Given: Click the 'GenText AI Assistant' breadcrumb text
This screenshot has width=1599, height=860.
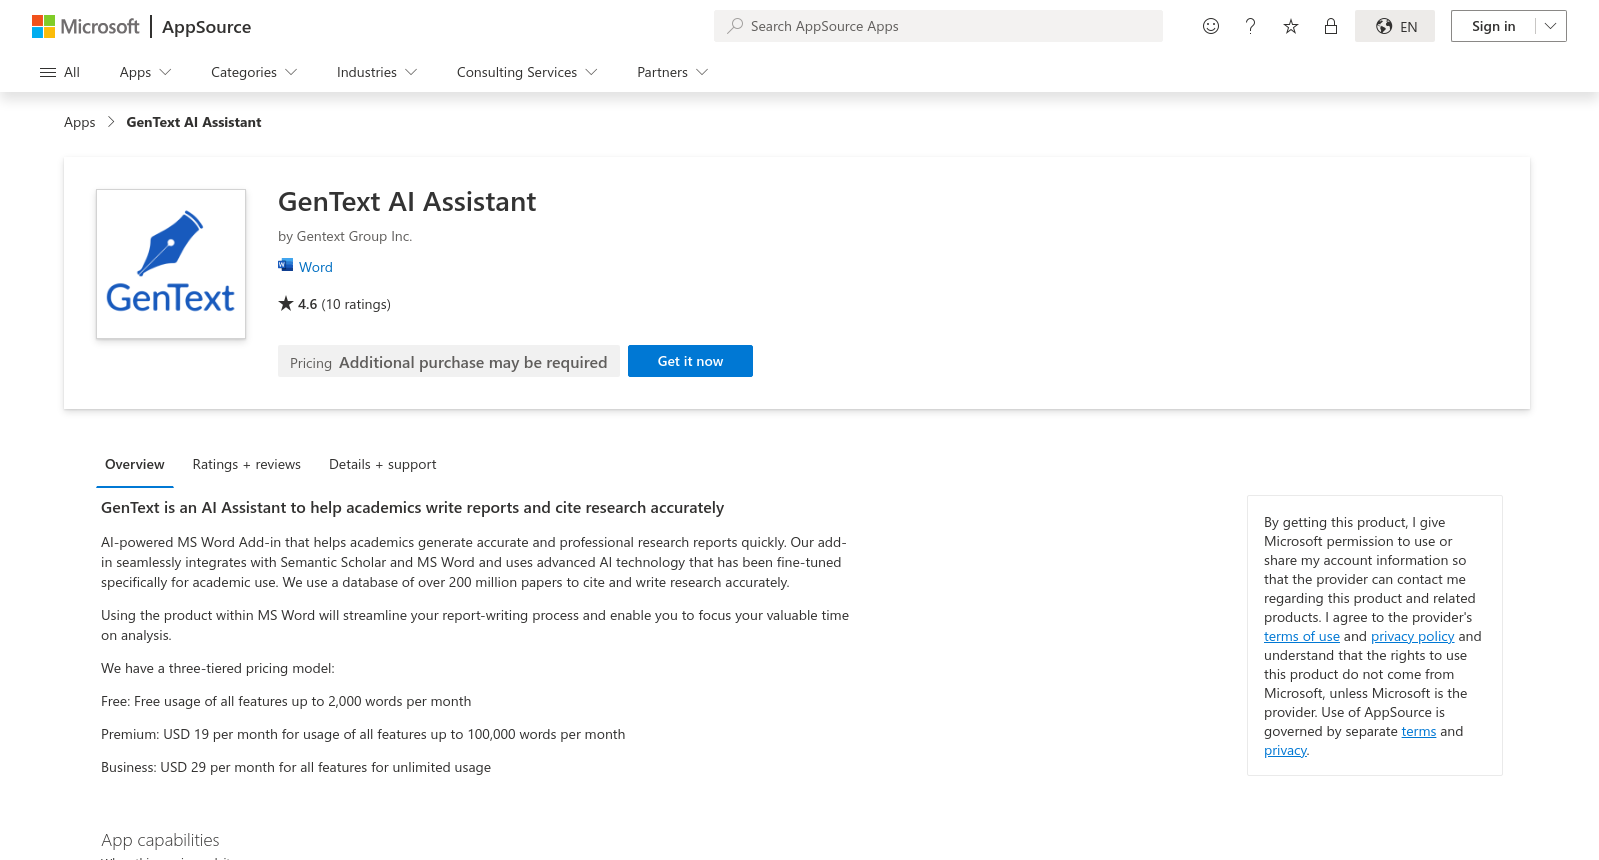Looking at the screenshot, I should (x=194, y=122).
